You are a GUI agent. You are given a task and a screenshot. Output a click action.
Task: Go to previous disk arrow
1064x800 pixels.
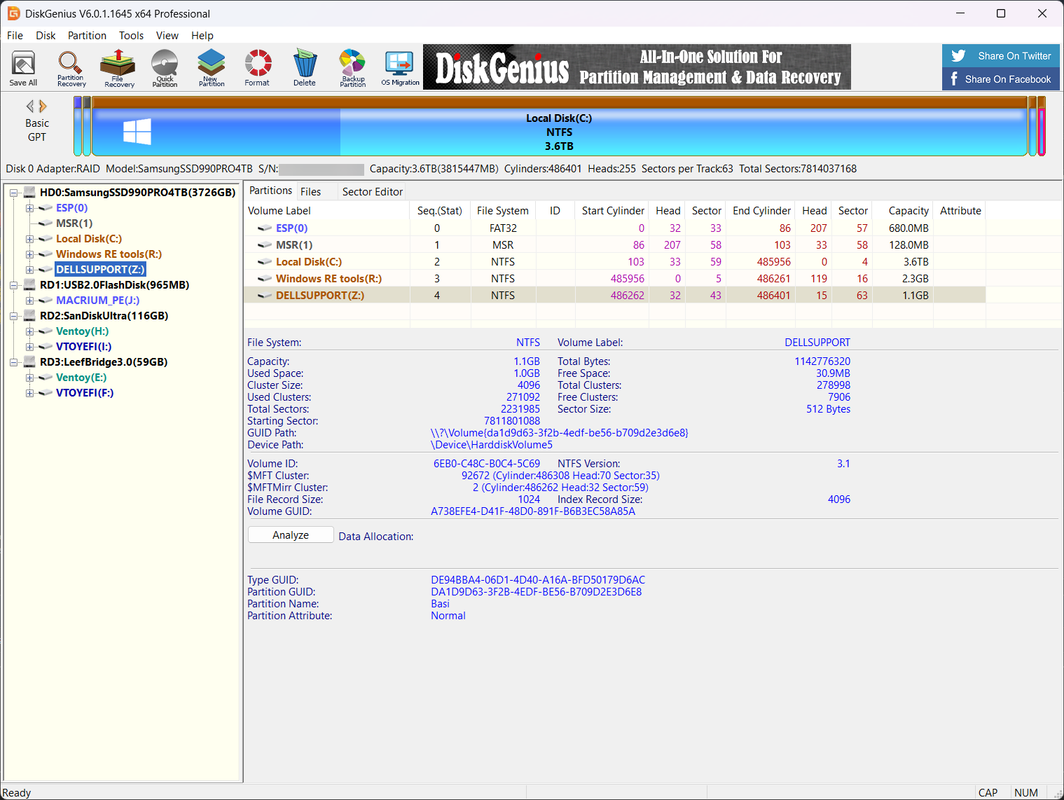click(x=30, y=106)
